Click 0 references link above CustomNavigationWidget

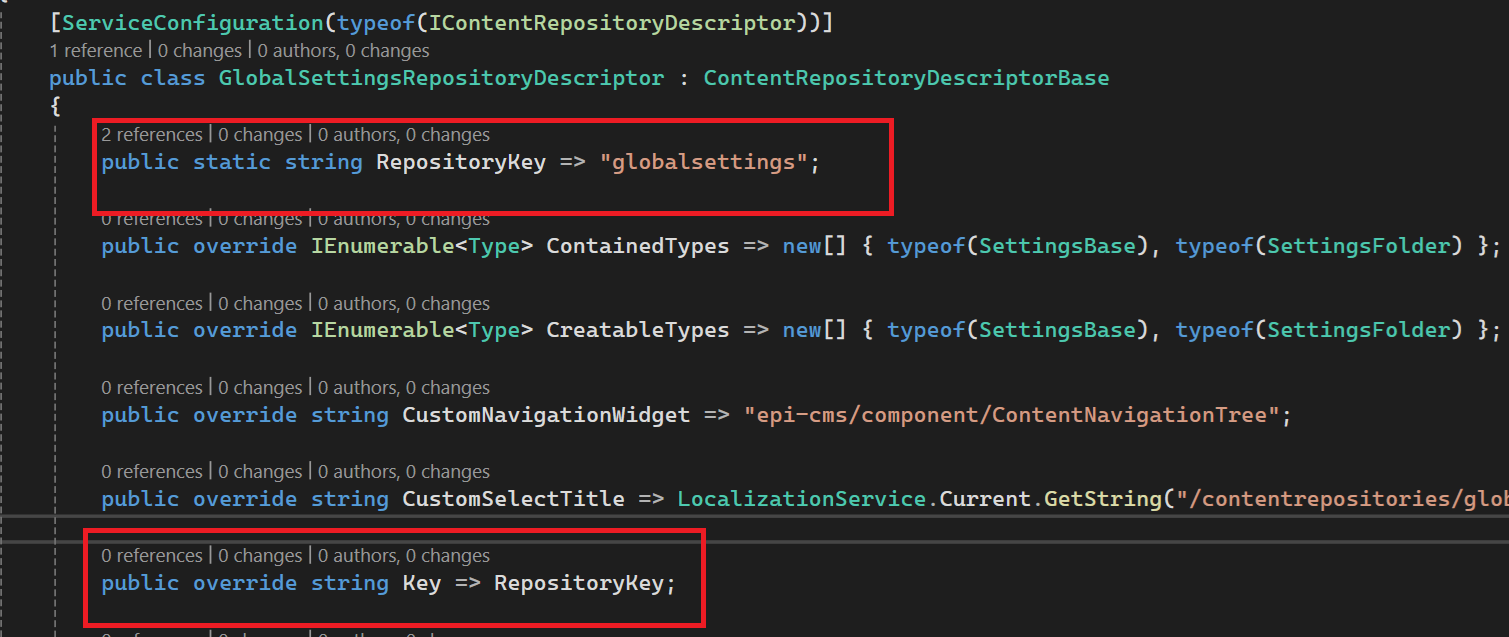(x=151, y=388)
